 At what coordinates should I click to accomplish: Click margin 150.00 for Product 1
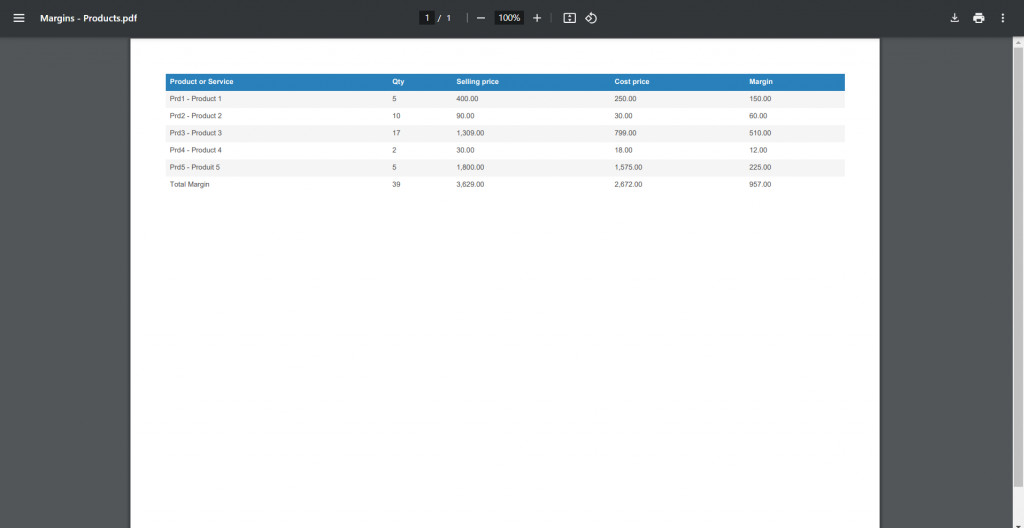point(760,99)
